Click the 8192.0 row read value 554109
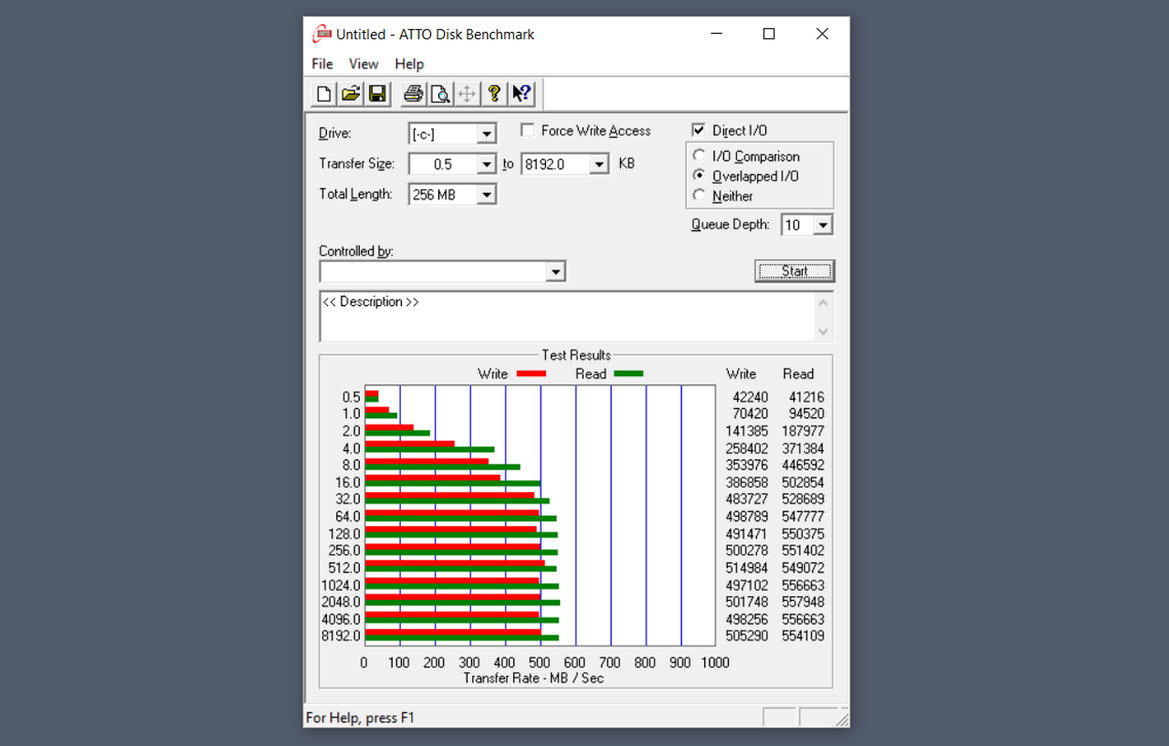Image resolution: width=1169 pixels, height=746 pixels. tap(803, 636)
